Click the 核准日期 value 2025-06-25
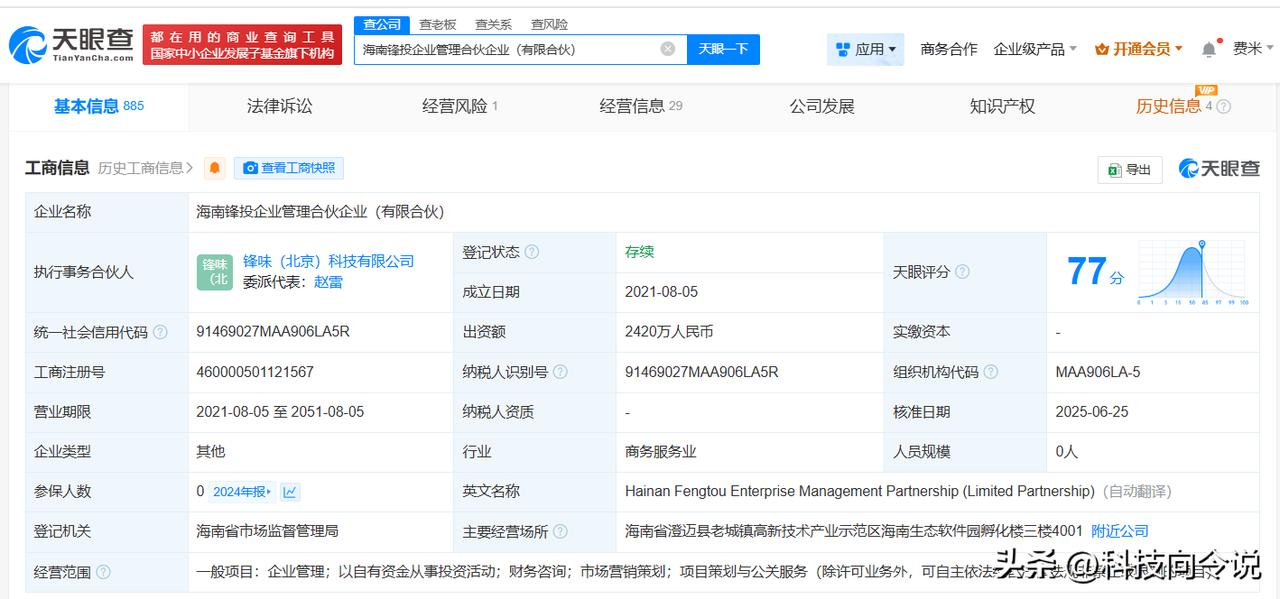The height and width of the screenshot is (599, 1280). click(x=1092, y=411)
